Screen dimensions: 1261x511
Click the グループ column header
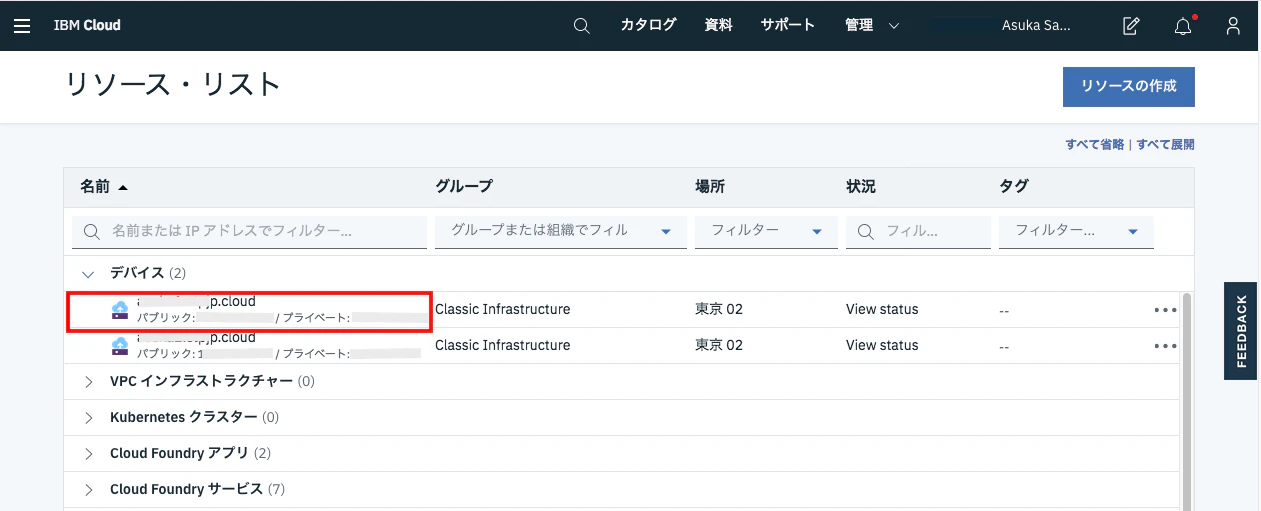coord(464,186)
